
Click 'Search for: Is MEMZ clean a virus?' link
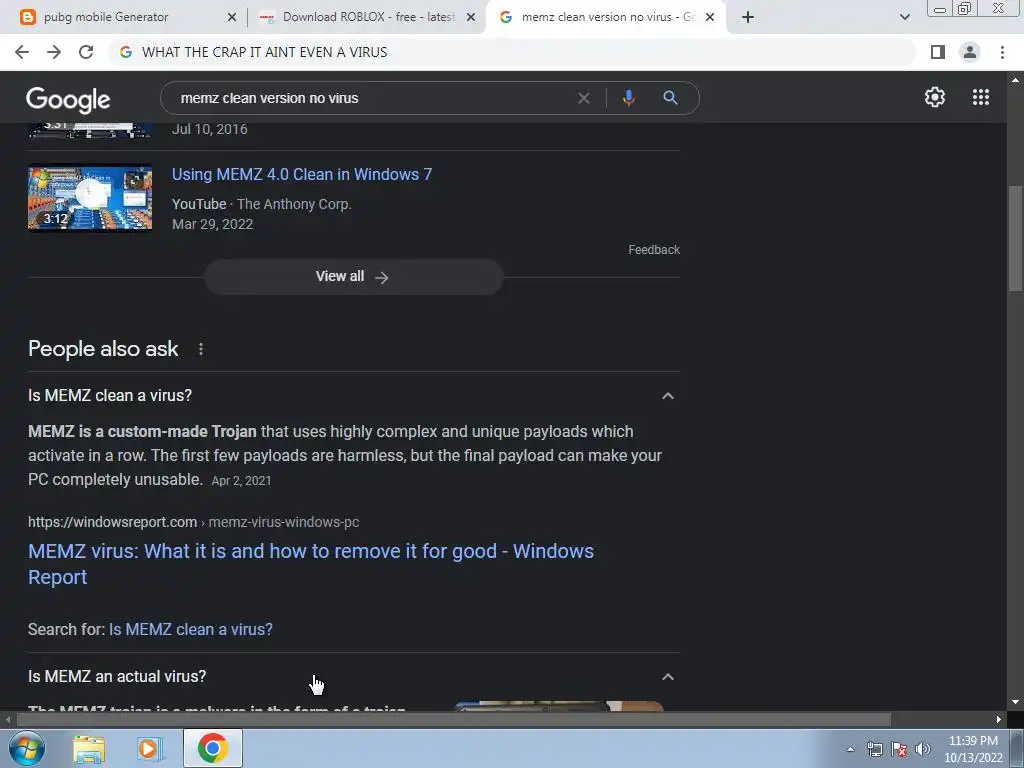(191, 630)
